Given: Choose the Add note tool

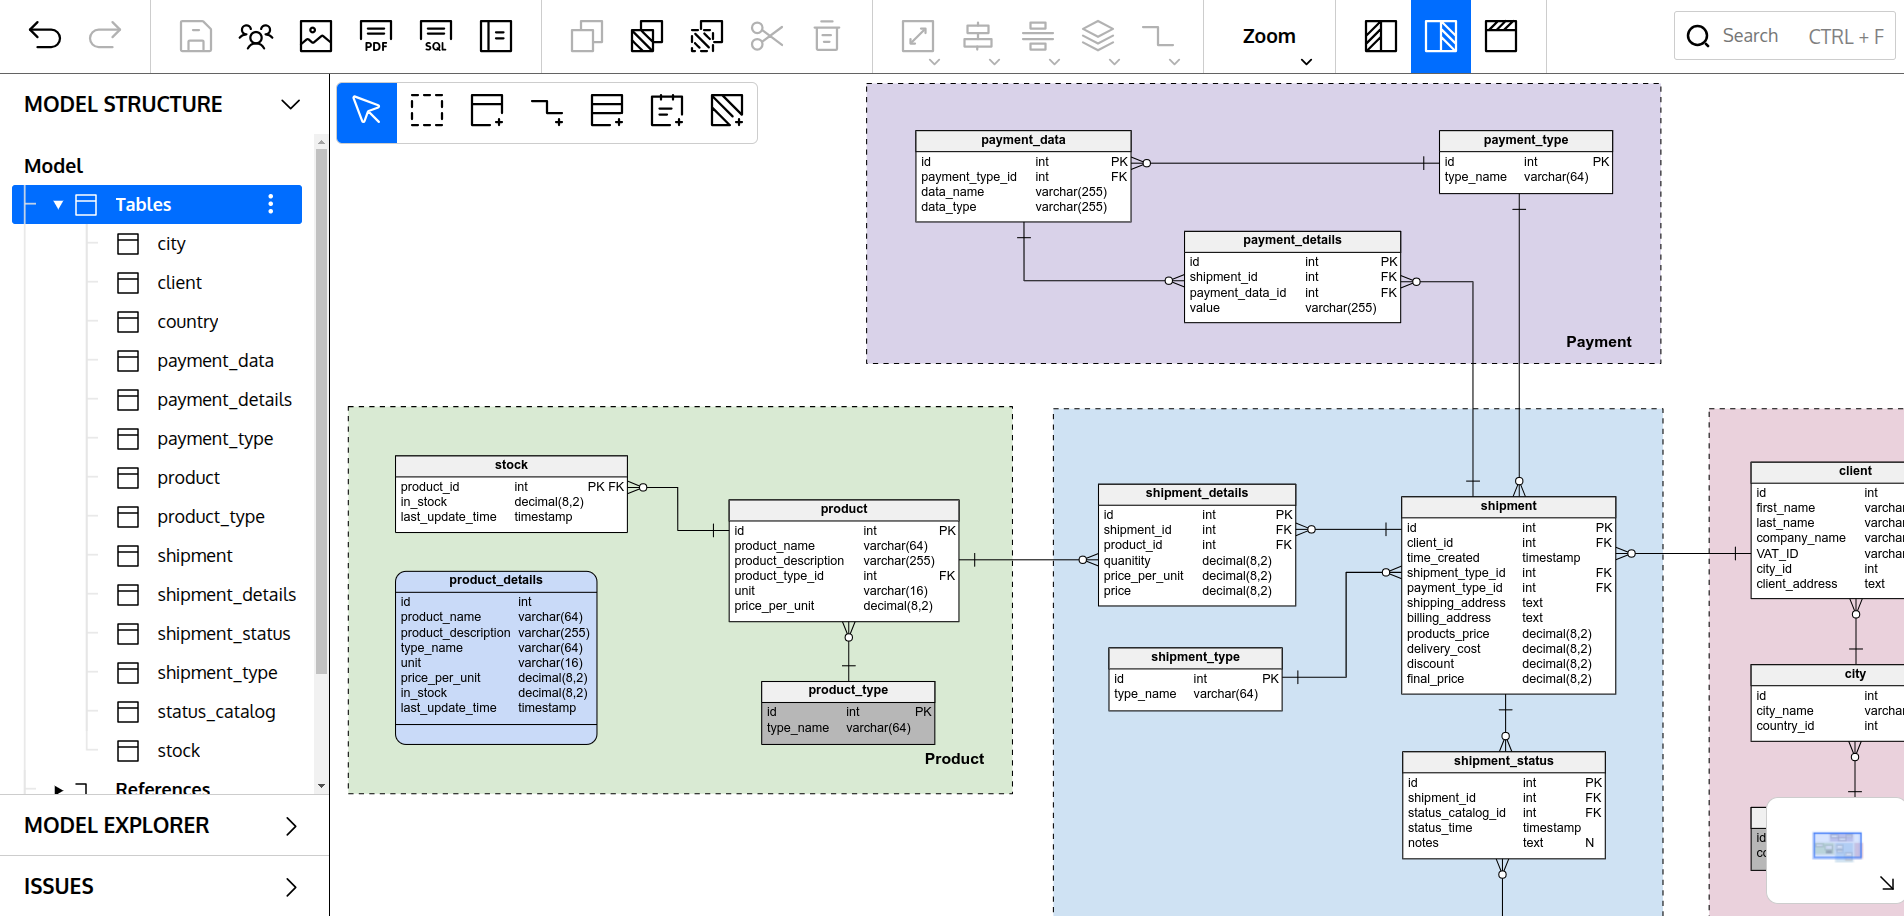Looking at the screenshot, I should coord(667,110).
